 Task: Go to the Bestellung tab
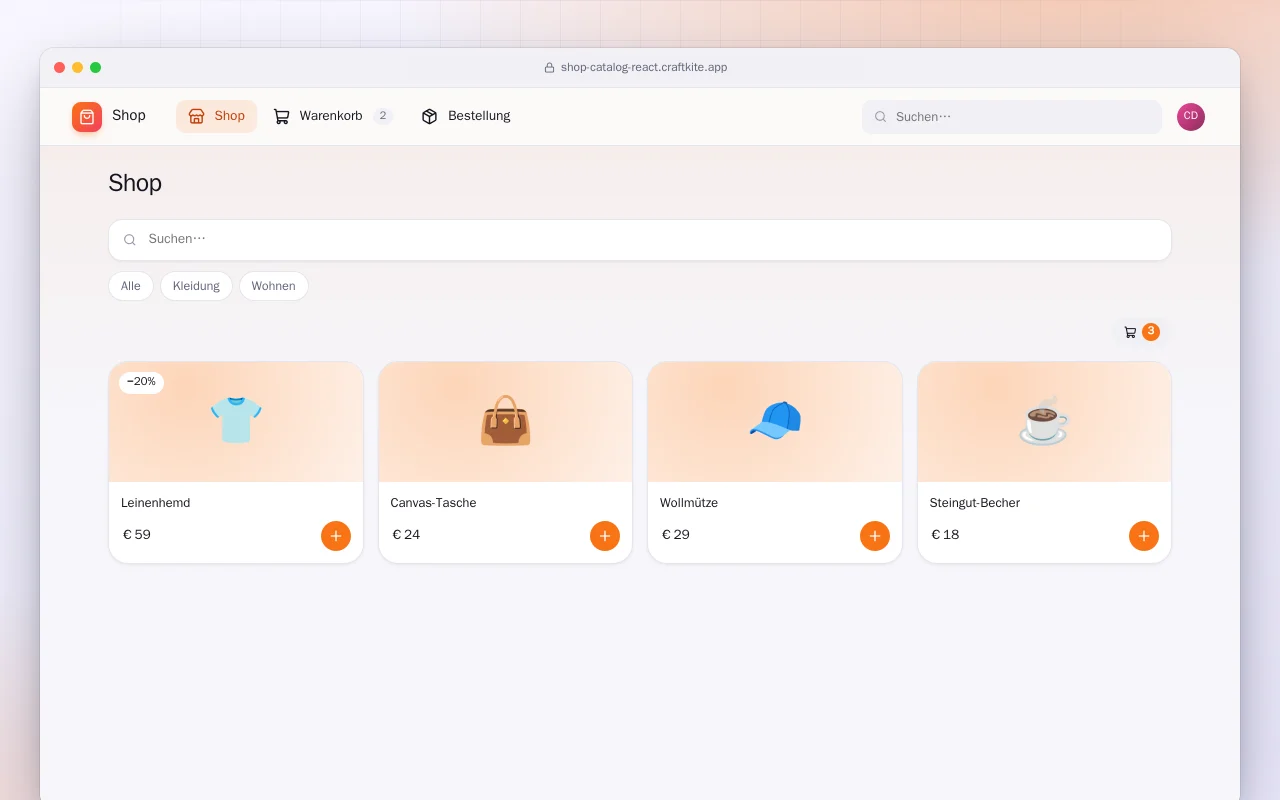[x=466, y=116]
